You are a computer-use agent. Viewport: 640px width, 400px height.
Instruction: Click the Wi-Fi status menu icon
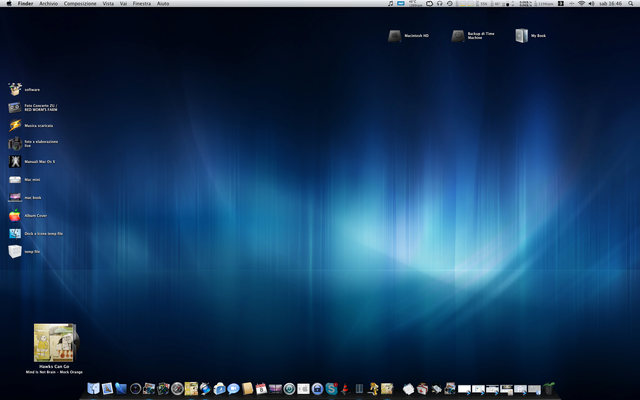click(x=581, y=4)
